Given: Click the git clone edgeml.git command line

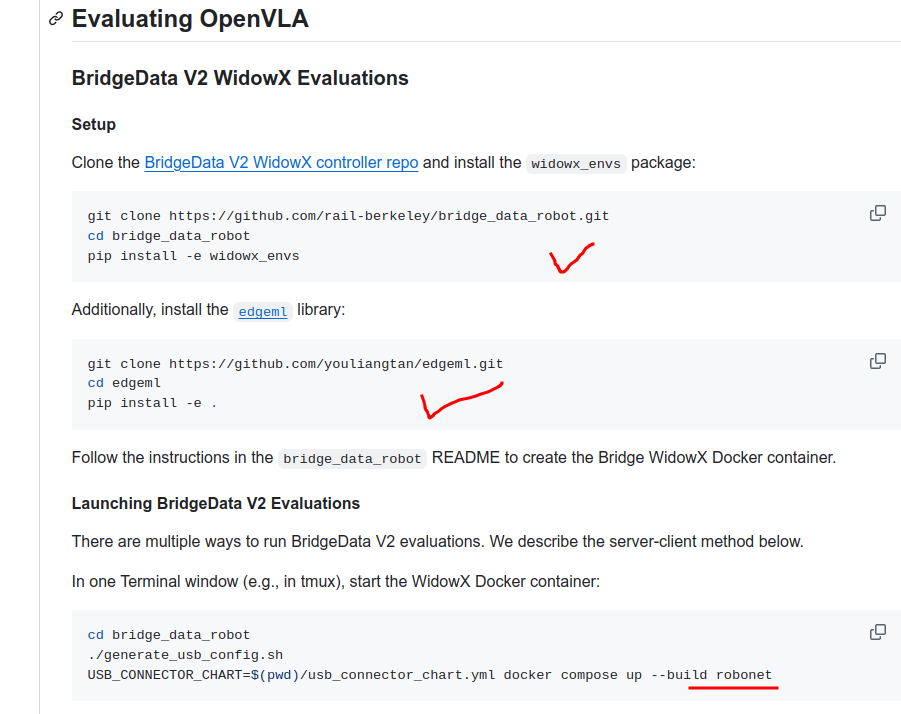Looking at the screenshot, I should click(294, 363).
